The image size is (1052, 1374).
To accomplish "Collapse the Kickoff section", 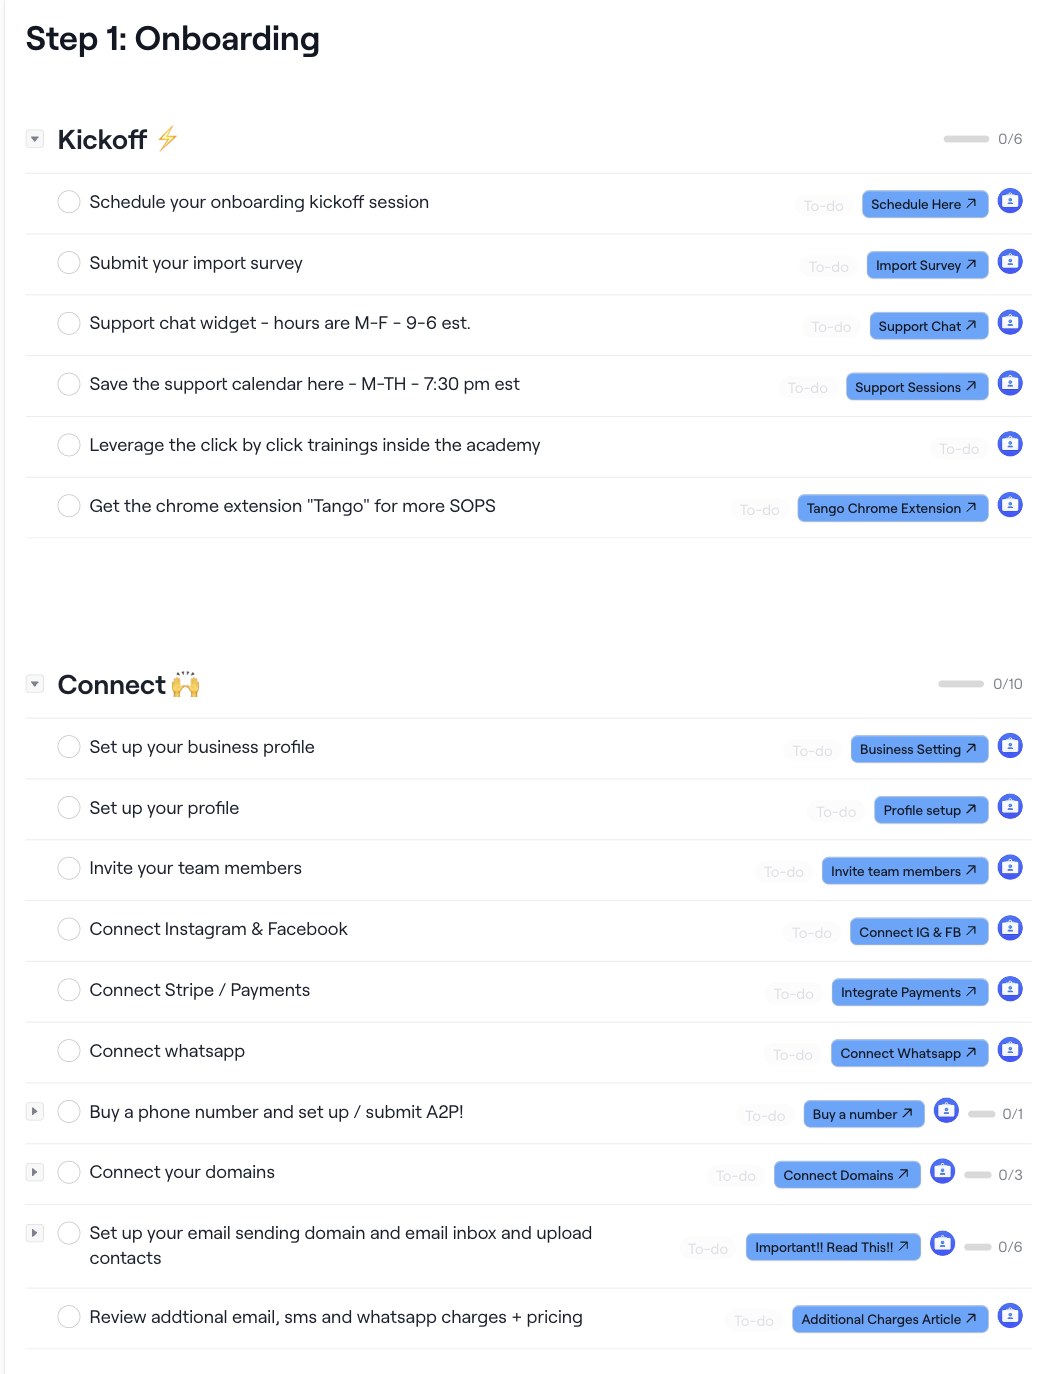I will [35, 139].
